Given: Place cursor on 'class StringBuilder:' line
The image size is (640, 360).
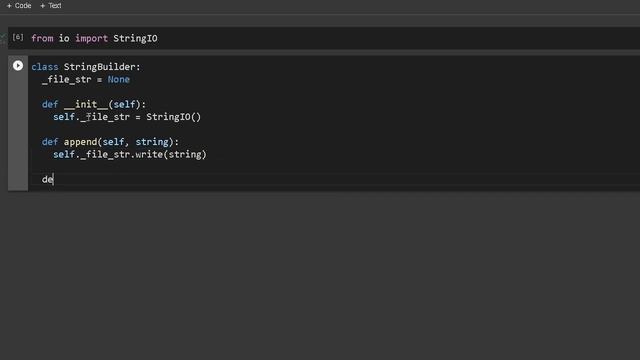Looking at the screenshot, I should coord(86,67).
